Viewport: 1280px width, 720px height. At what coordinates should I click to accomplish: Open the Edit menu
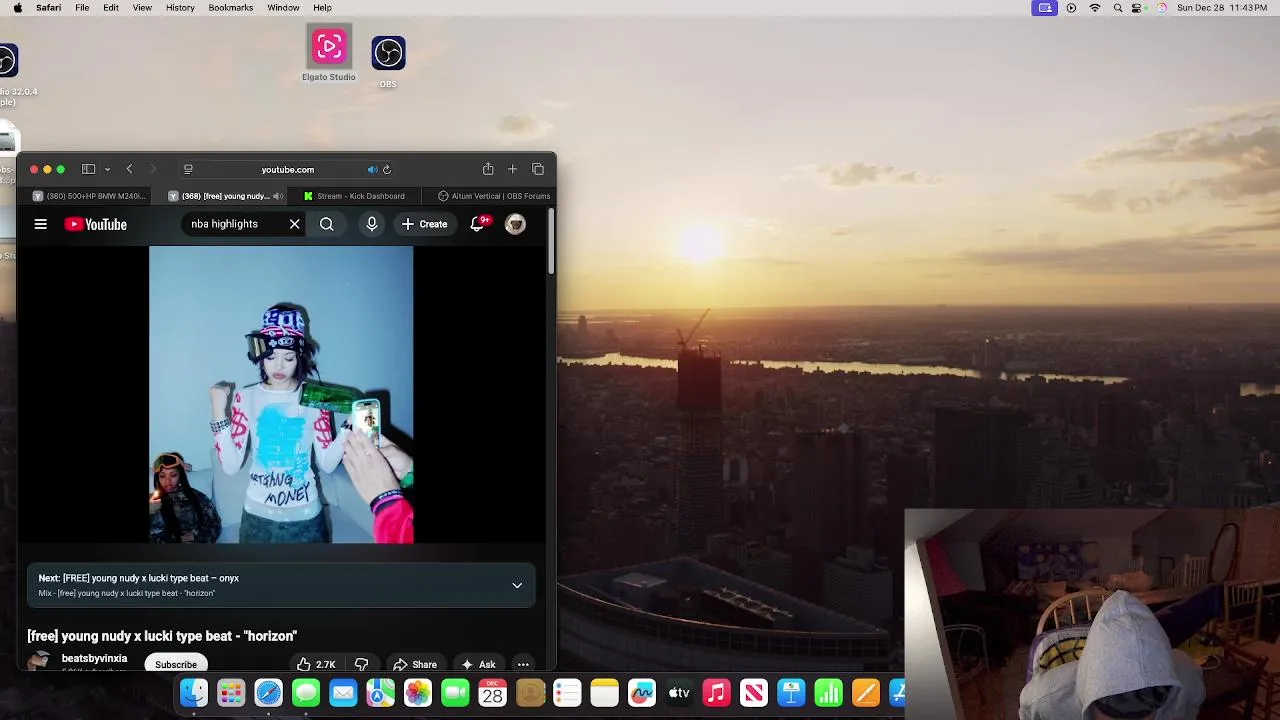coord(111,7)
